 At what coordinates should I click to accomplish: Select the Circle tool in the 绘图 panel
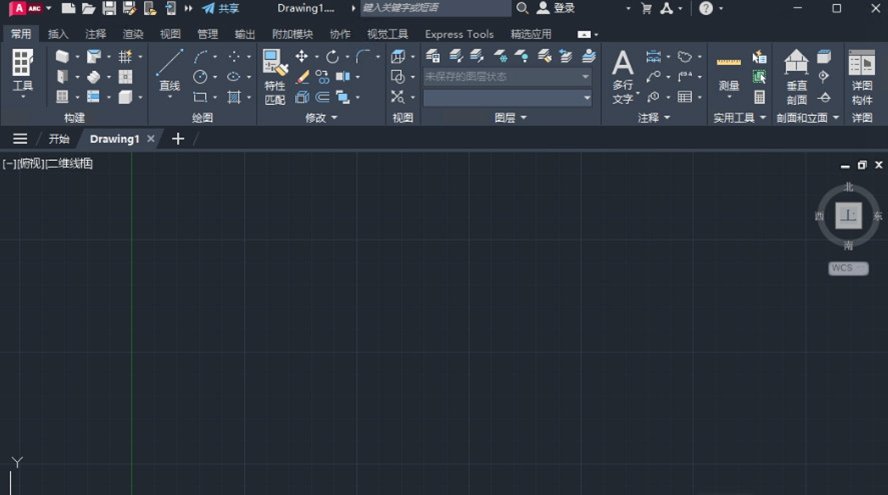point(200,76)
